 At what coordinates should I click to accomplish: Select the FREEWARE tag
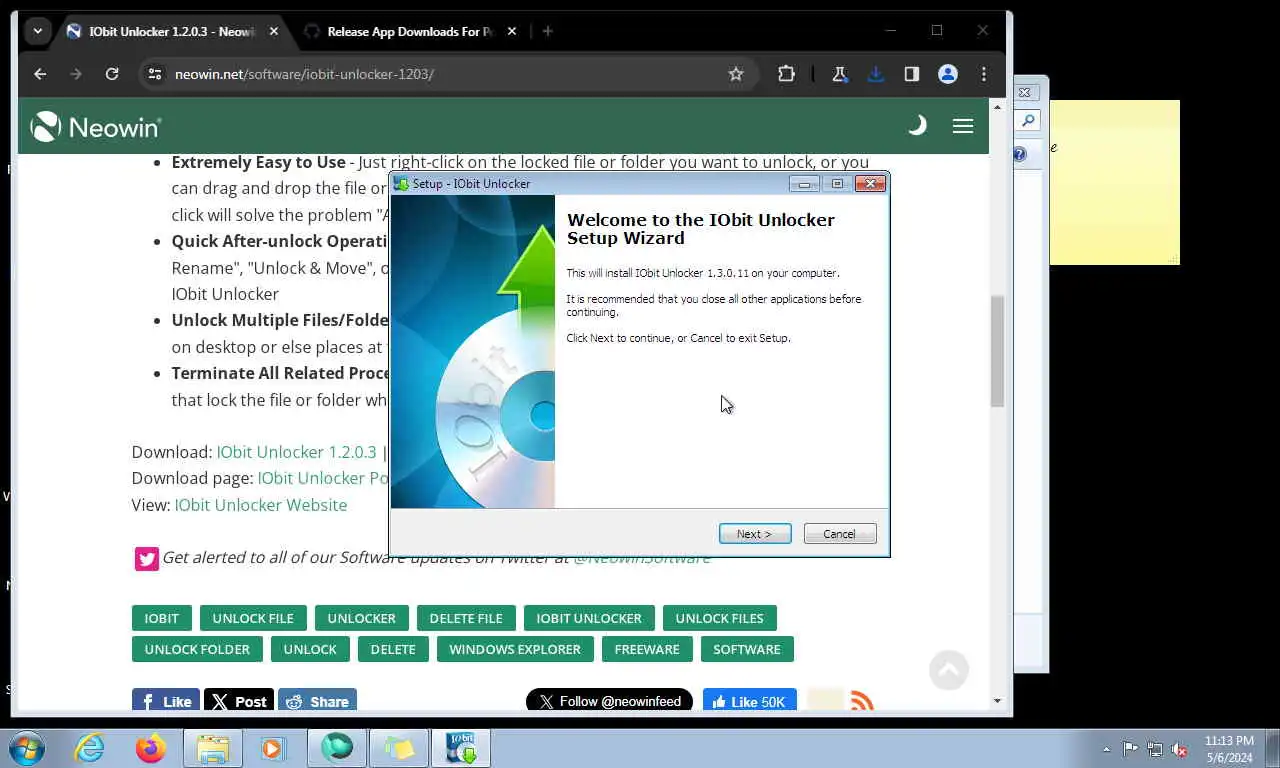[x=647, y=649]
